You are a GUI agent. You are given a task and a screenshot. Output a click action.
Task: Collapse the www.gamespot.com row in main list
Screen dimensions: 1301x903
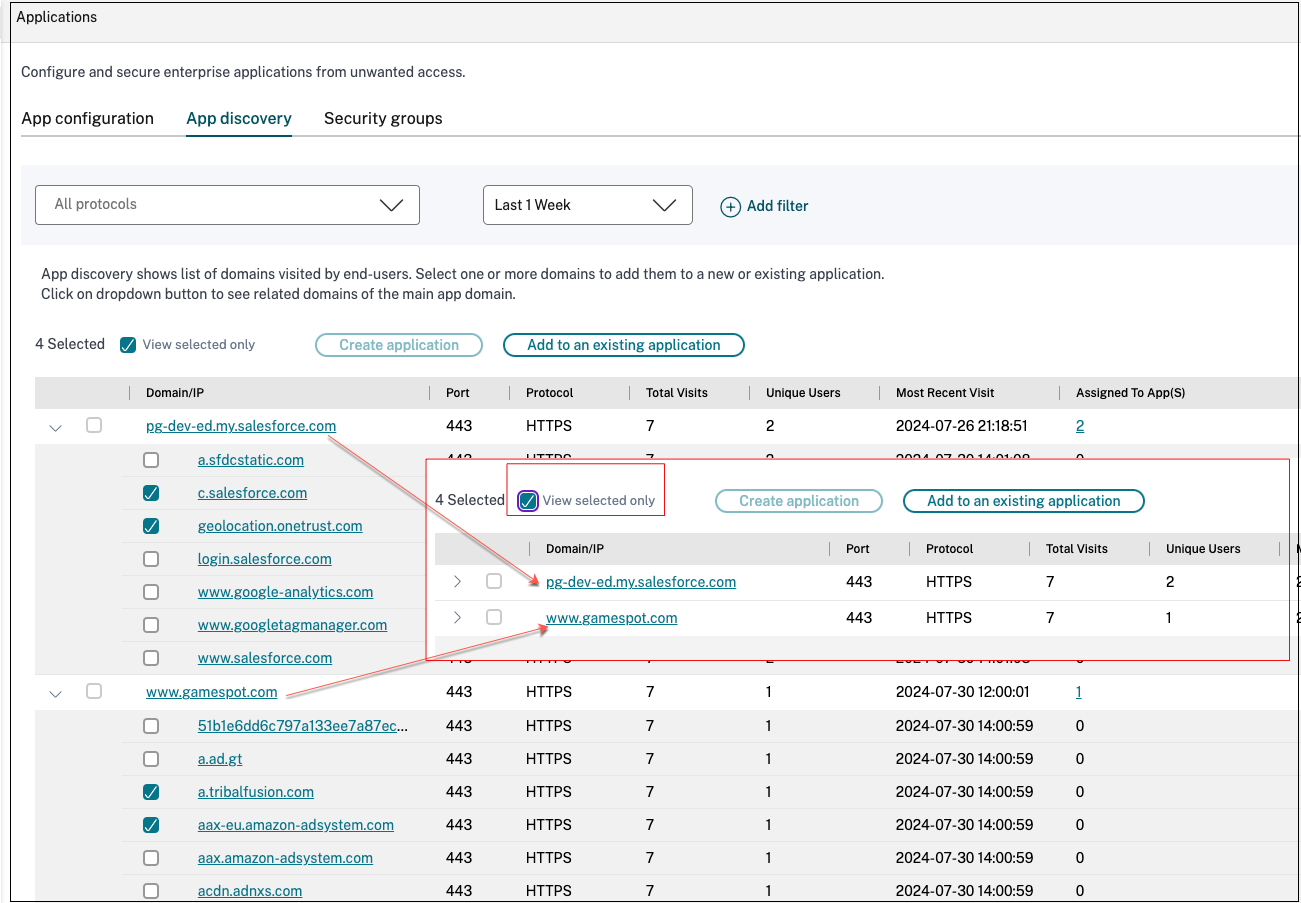56,694
